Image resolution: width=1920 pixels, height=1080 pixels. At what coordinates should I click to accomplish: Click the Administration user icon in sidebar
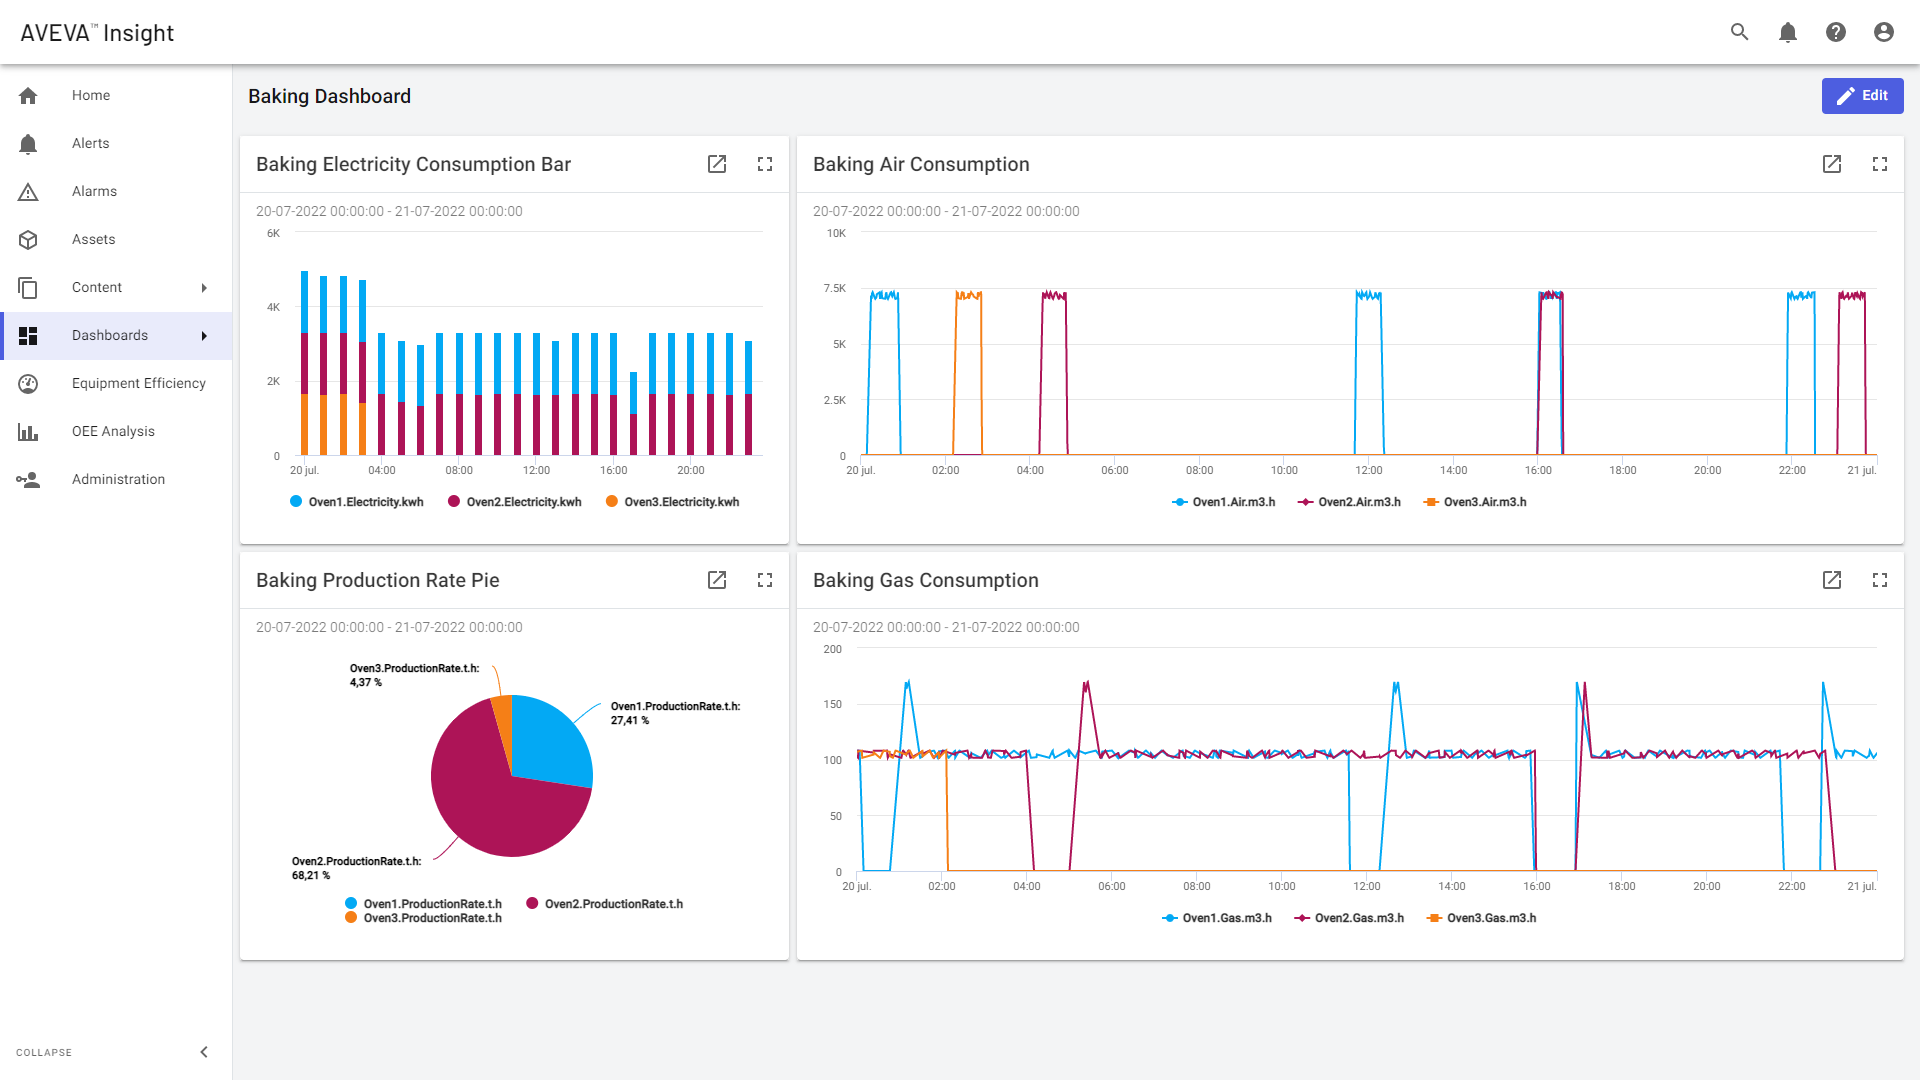(28, 480)
